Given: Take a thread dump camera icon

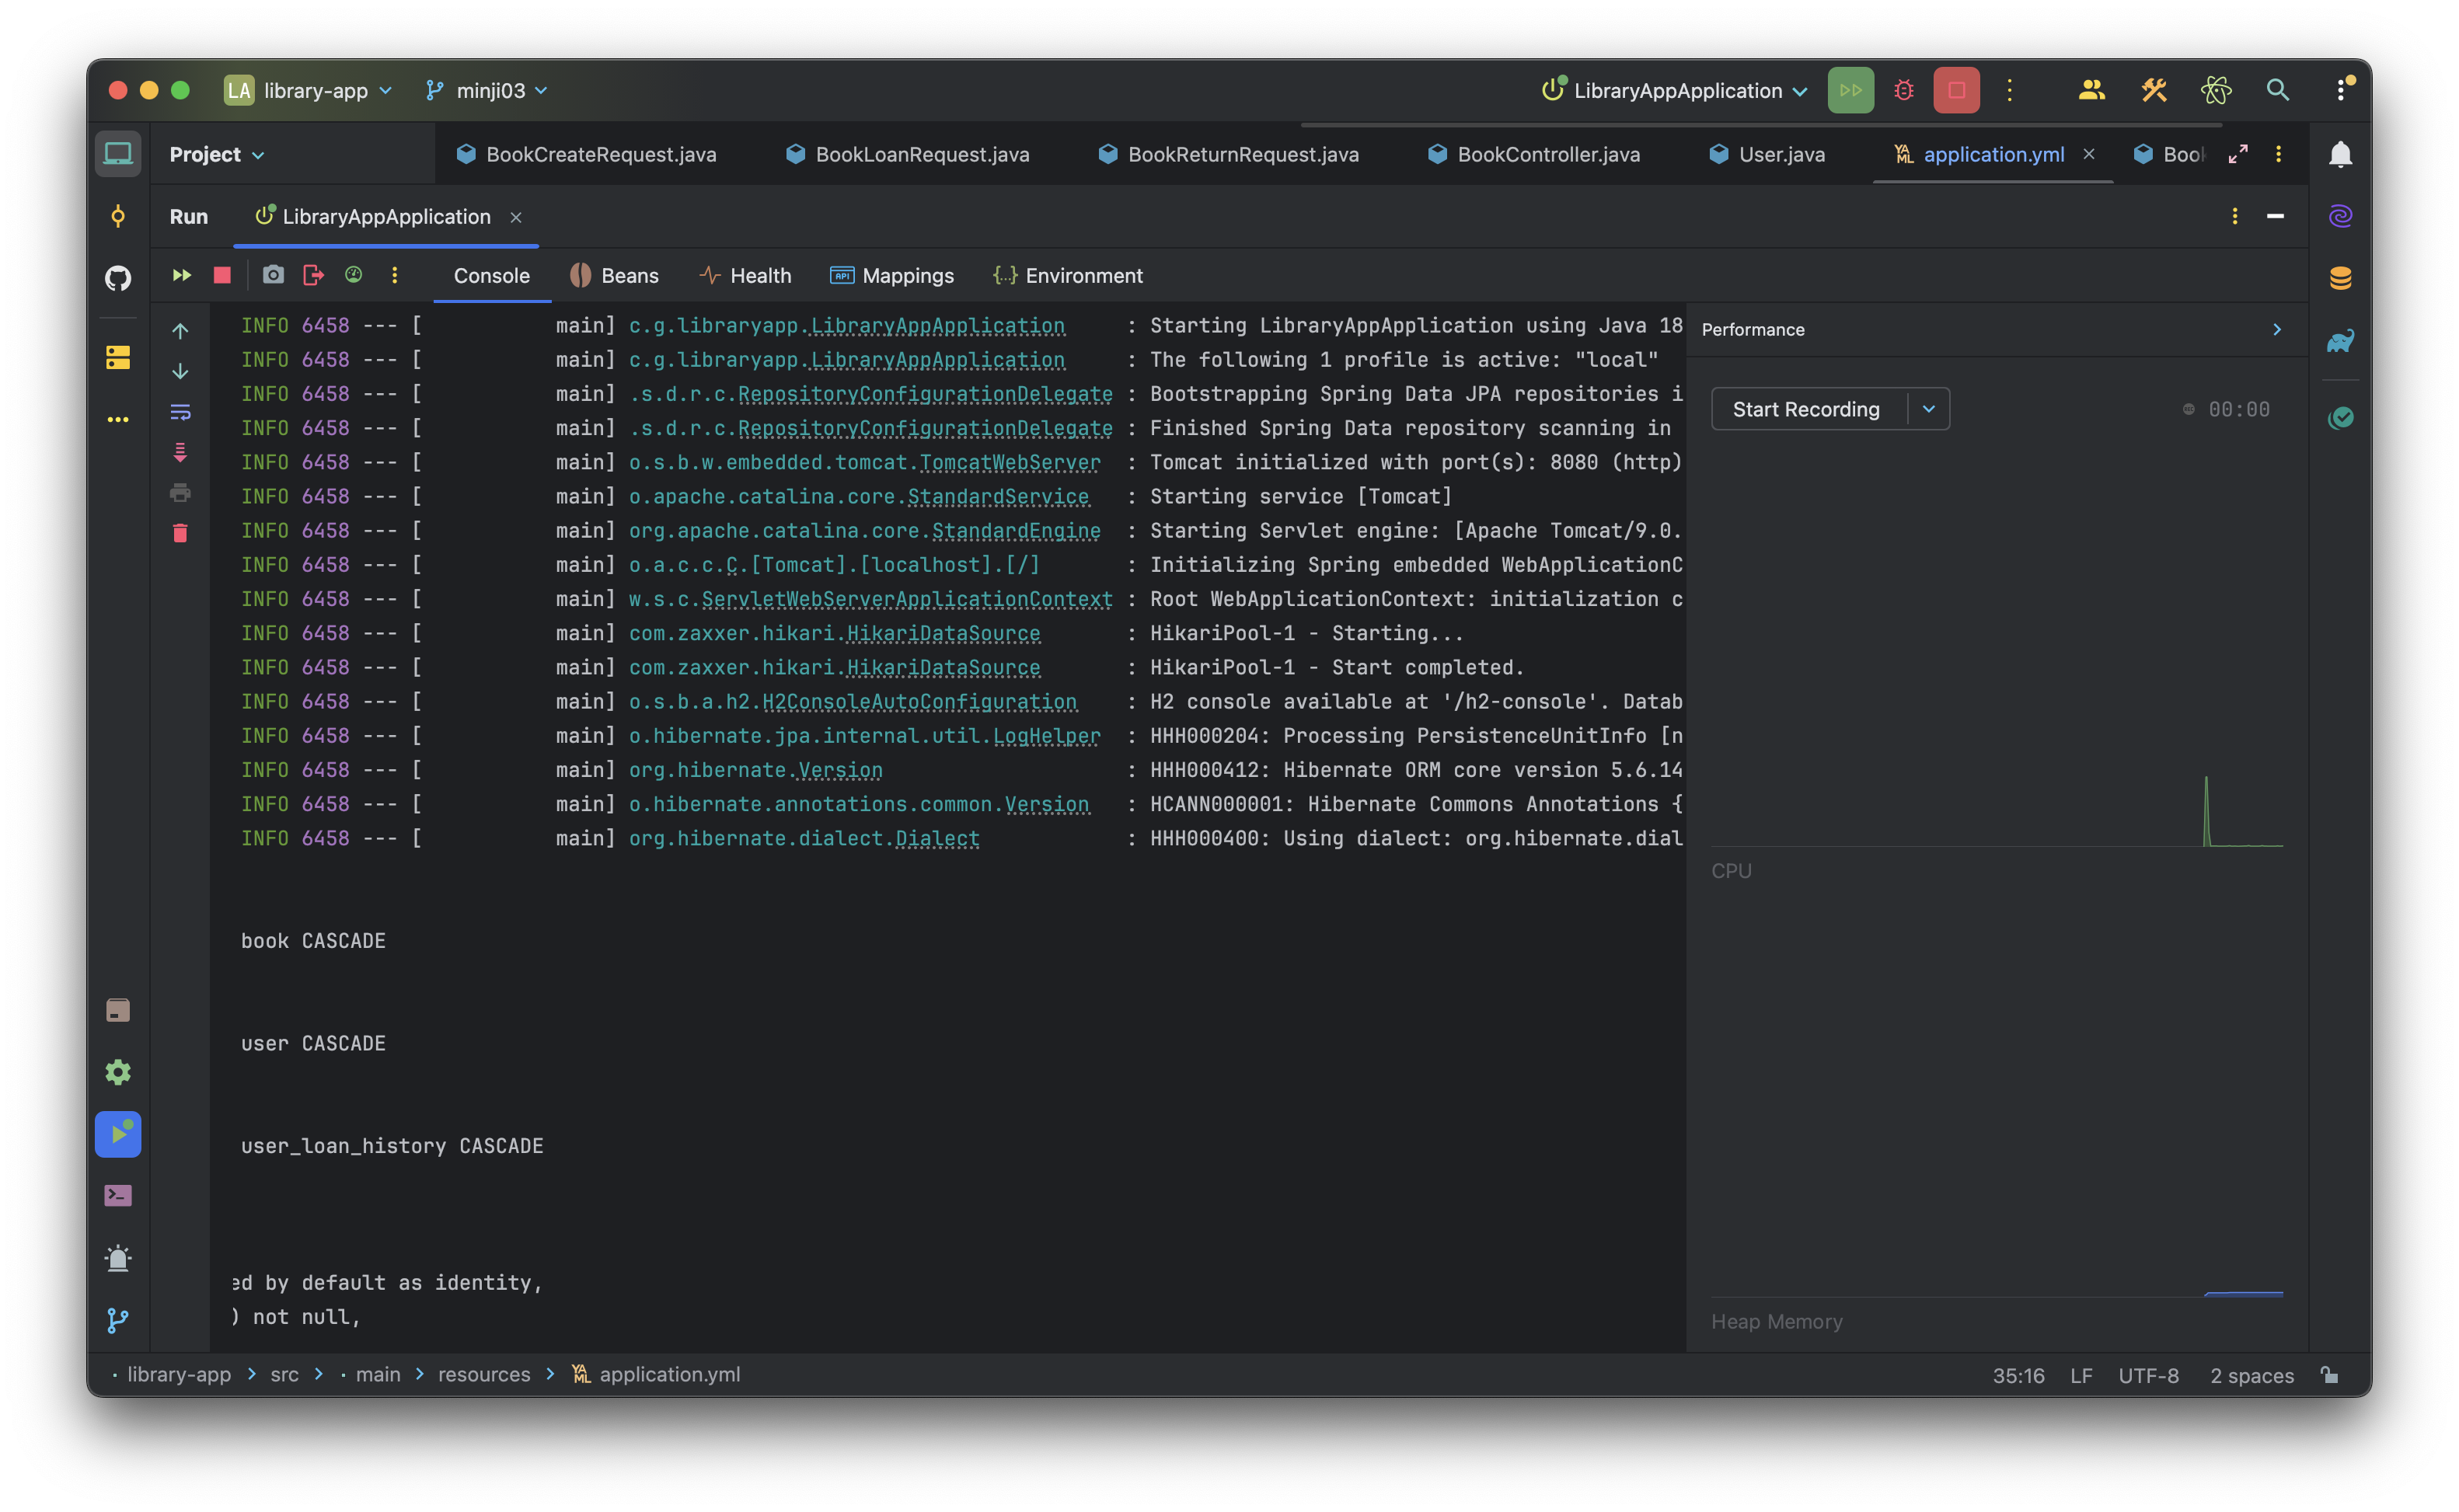Looking at the screenshot, I should coord(273,275).
